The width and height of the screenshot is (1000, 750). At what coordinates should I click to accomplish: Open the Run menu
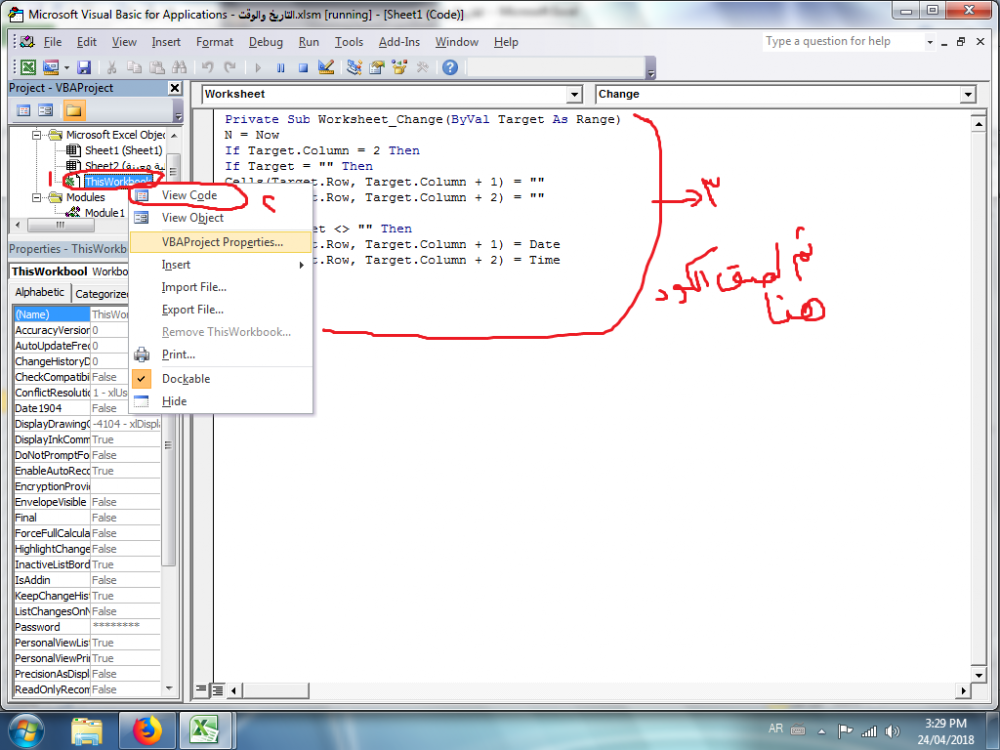pos(309,42)
